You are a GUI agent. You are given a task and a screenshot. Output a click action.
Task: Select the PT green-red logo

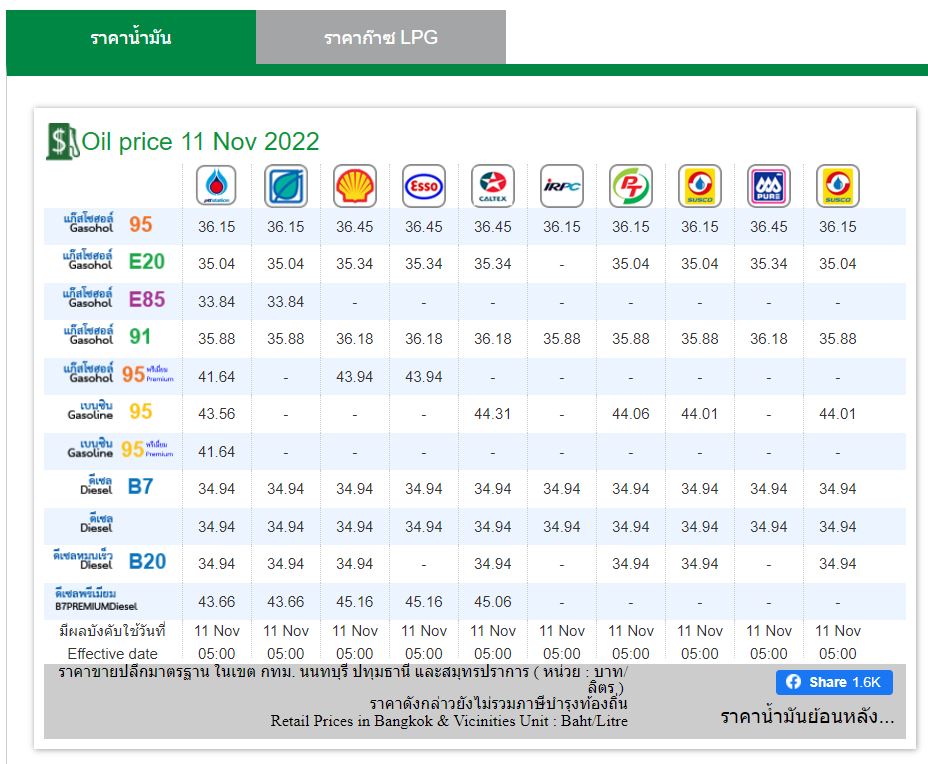click(631, 186)
